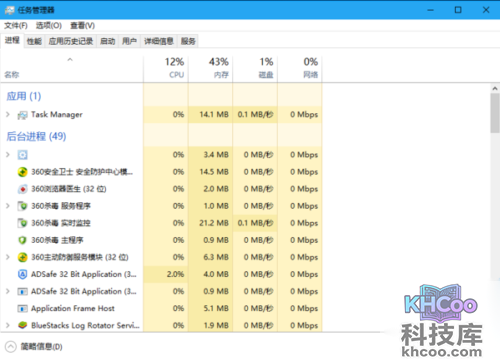Click the scrollbar up arrow
Viewport: 500px width, 361px height.
[495, 88]
